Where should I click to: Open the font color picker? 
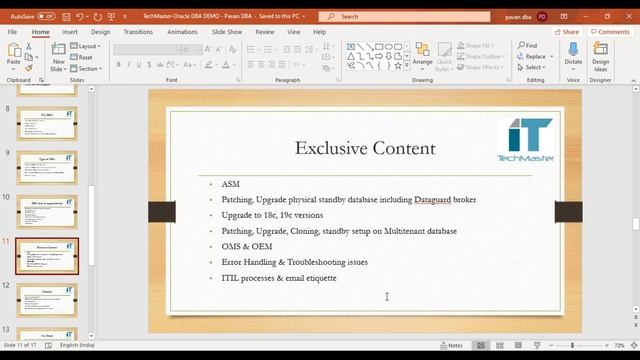(226, 64)
